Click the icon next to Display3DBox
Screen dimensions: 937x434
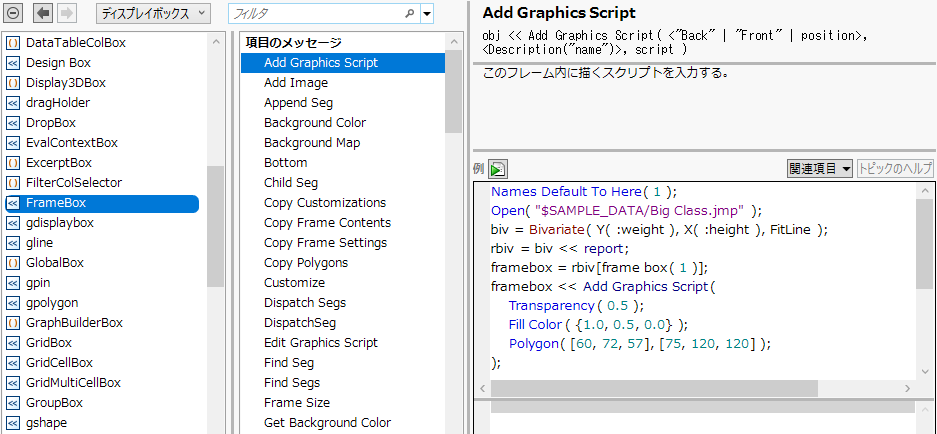click(13, 83)
